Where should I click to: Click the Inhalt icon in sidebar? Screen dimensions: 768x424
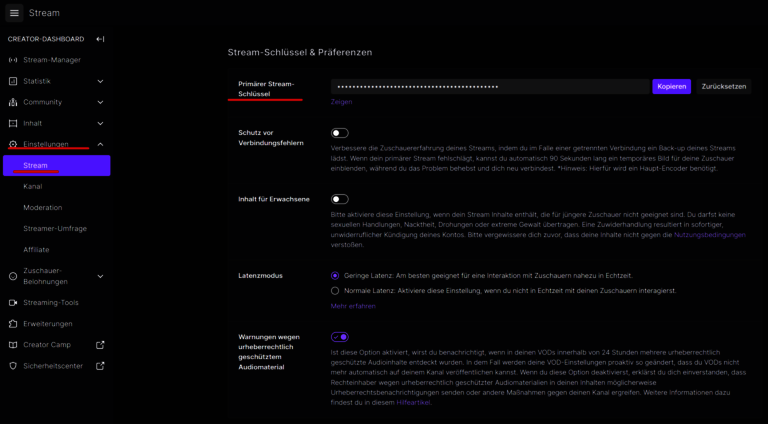tap(13, 123)
